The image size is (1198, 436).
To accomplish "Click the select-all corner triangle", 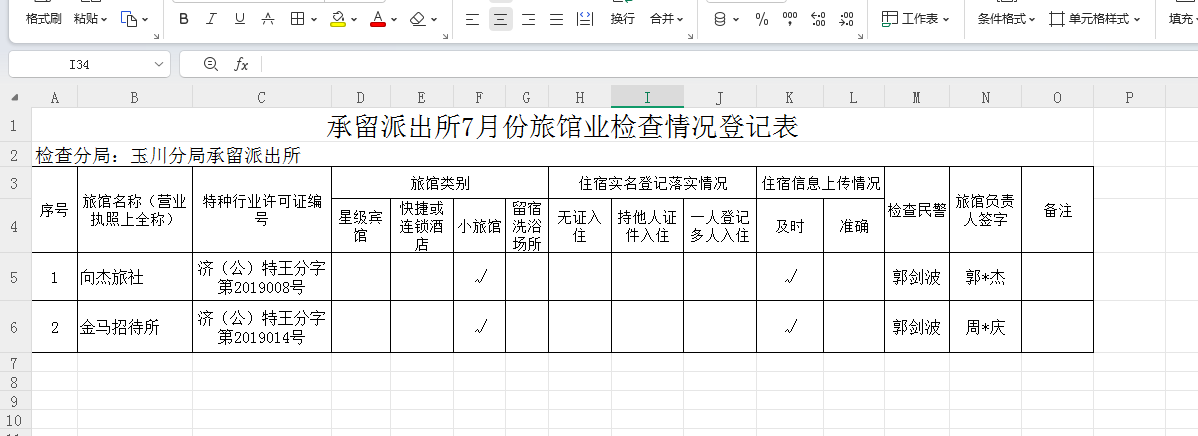I will click(x=15, y=98).
